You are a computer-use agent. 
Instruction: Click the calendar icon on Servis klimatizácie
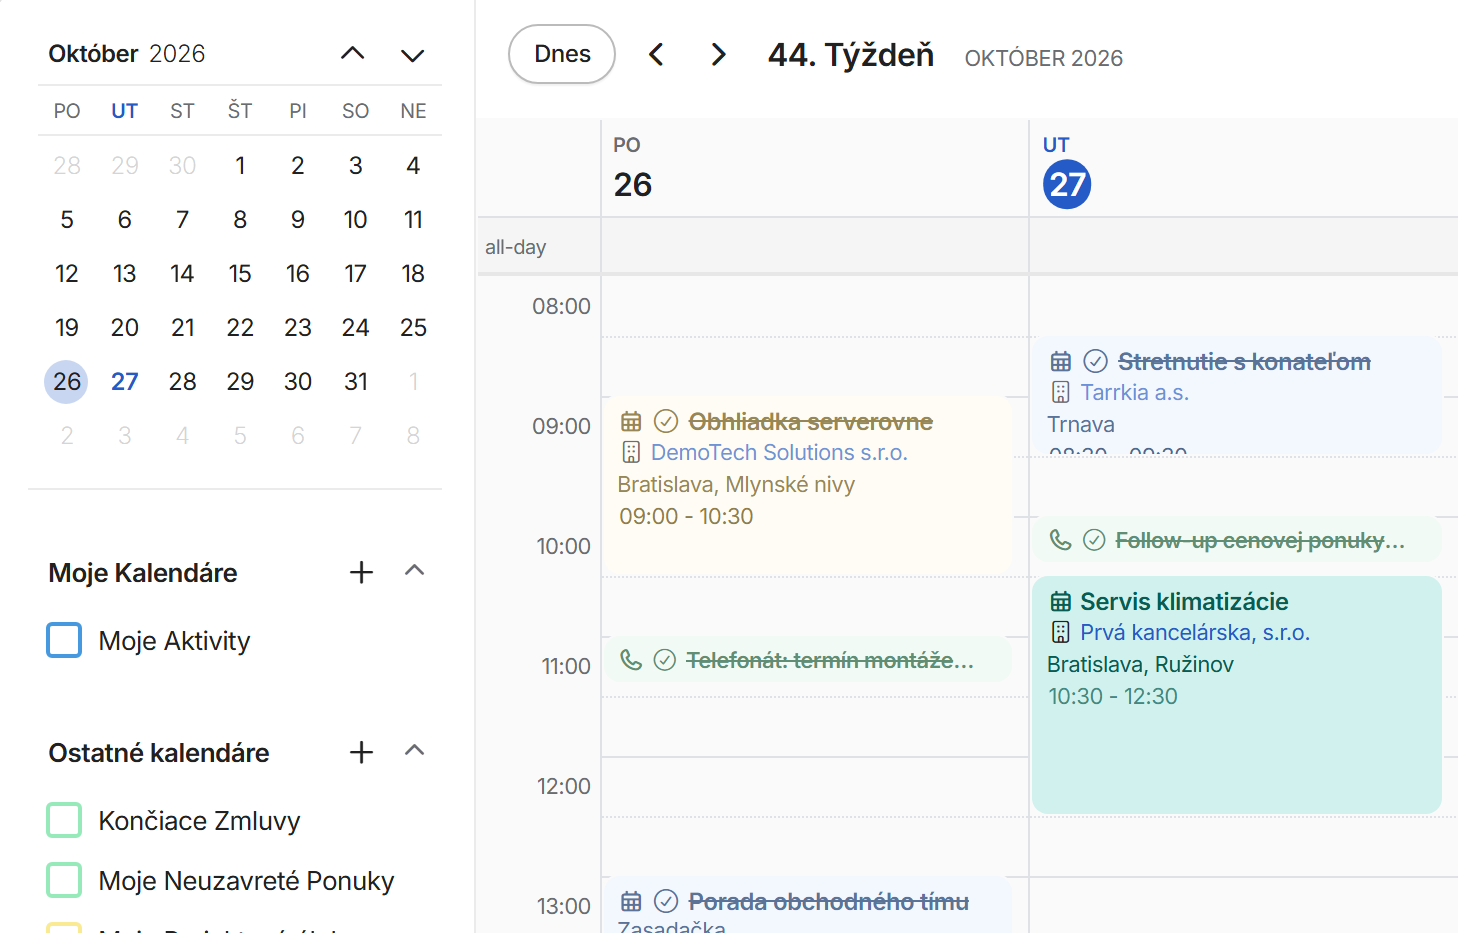click(1061, 601)
